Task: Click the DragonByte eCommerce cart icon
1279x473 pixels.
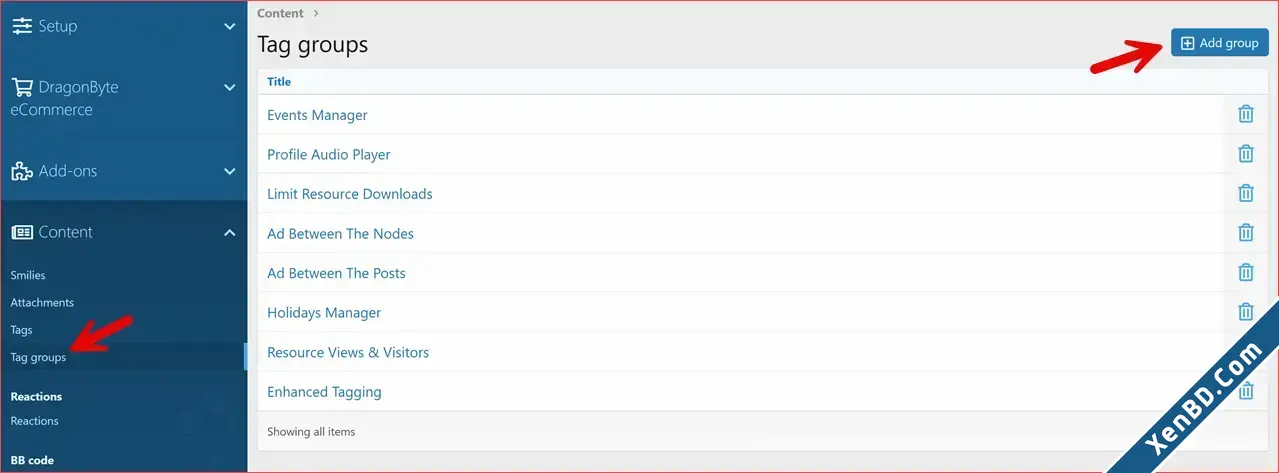Action: pyautogui.click(x=22, y=87)
